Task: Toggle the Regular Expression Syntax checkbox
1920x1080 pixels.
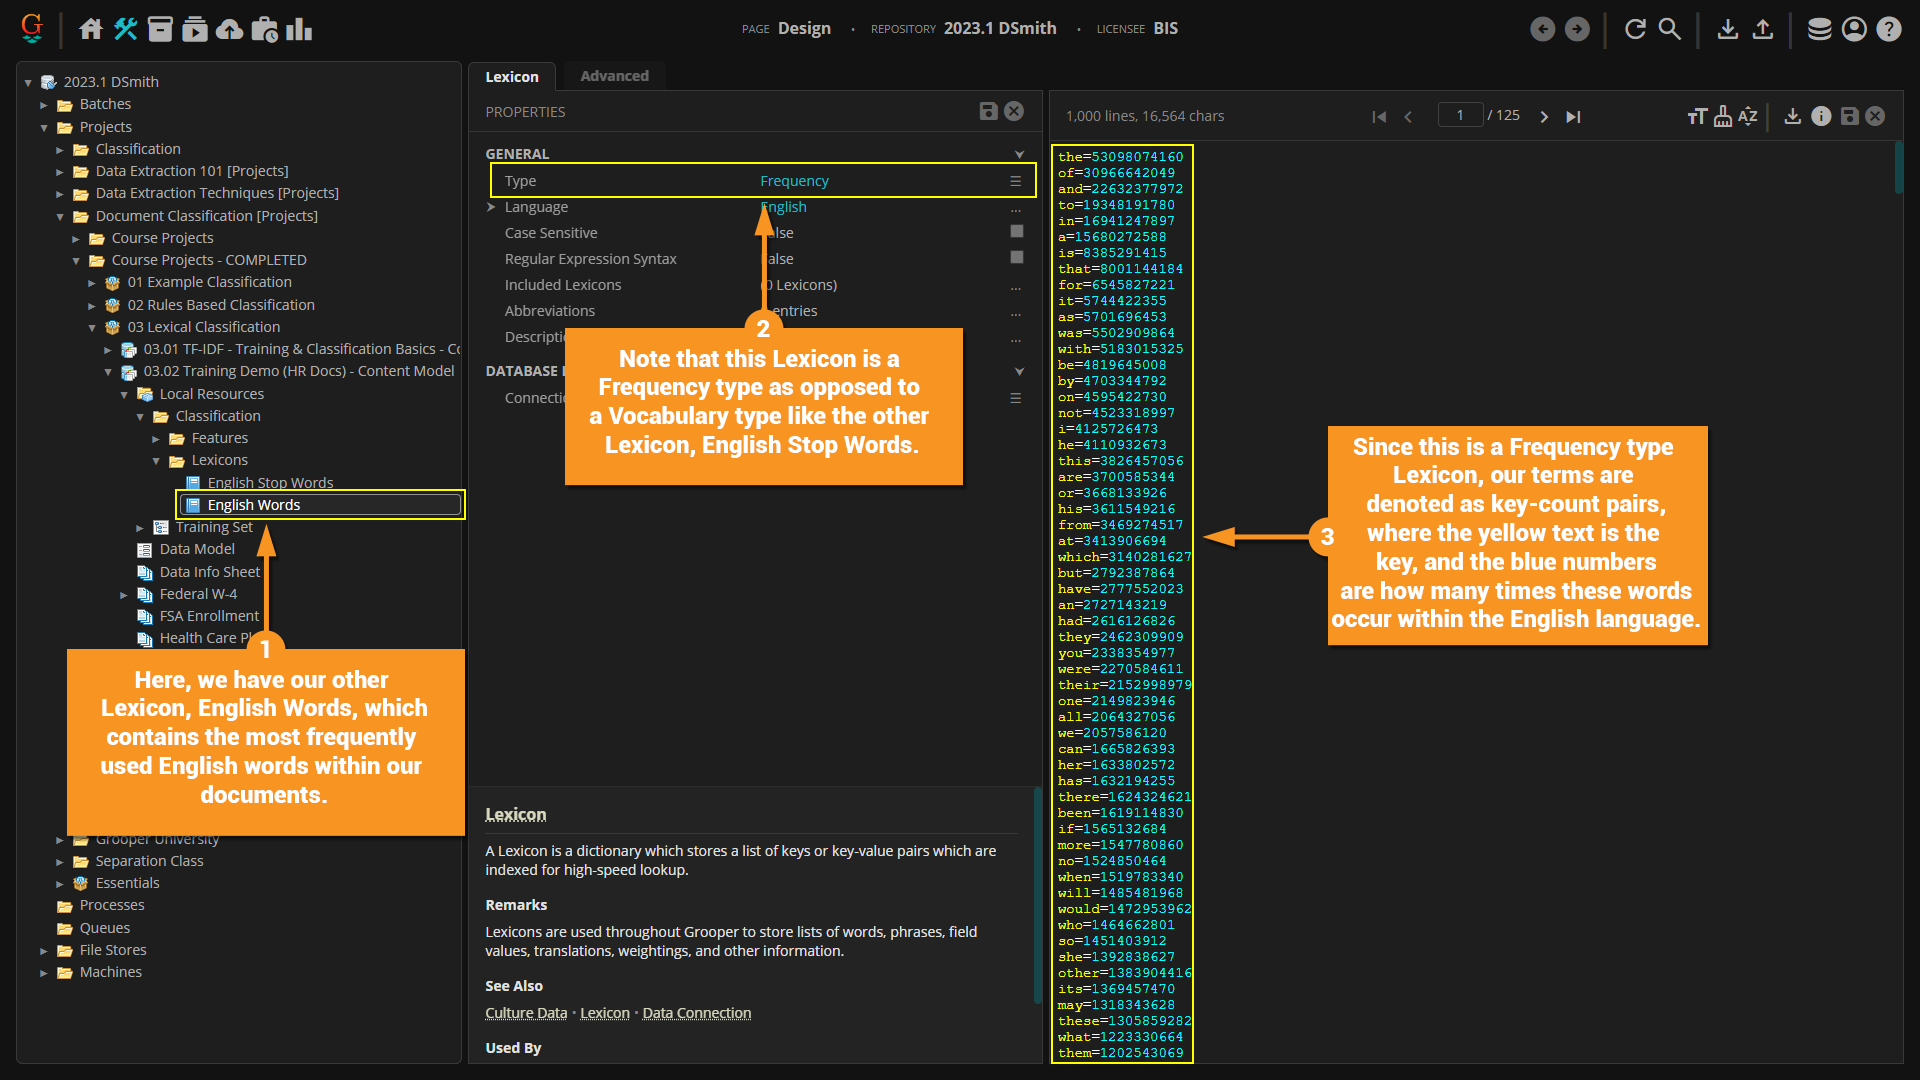Action: (1016, 258)
